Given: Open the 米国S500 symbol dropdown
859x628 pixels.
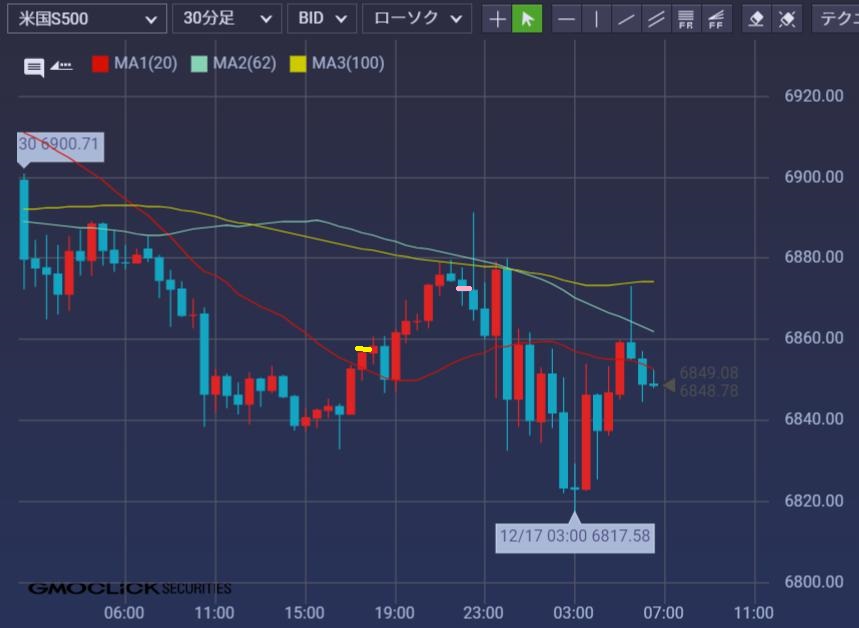Looking at the screenshot, I should click(x=87, y=19).
